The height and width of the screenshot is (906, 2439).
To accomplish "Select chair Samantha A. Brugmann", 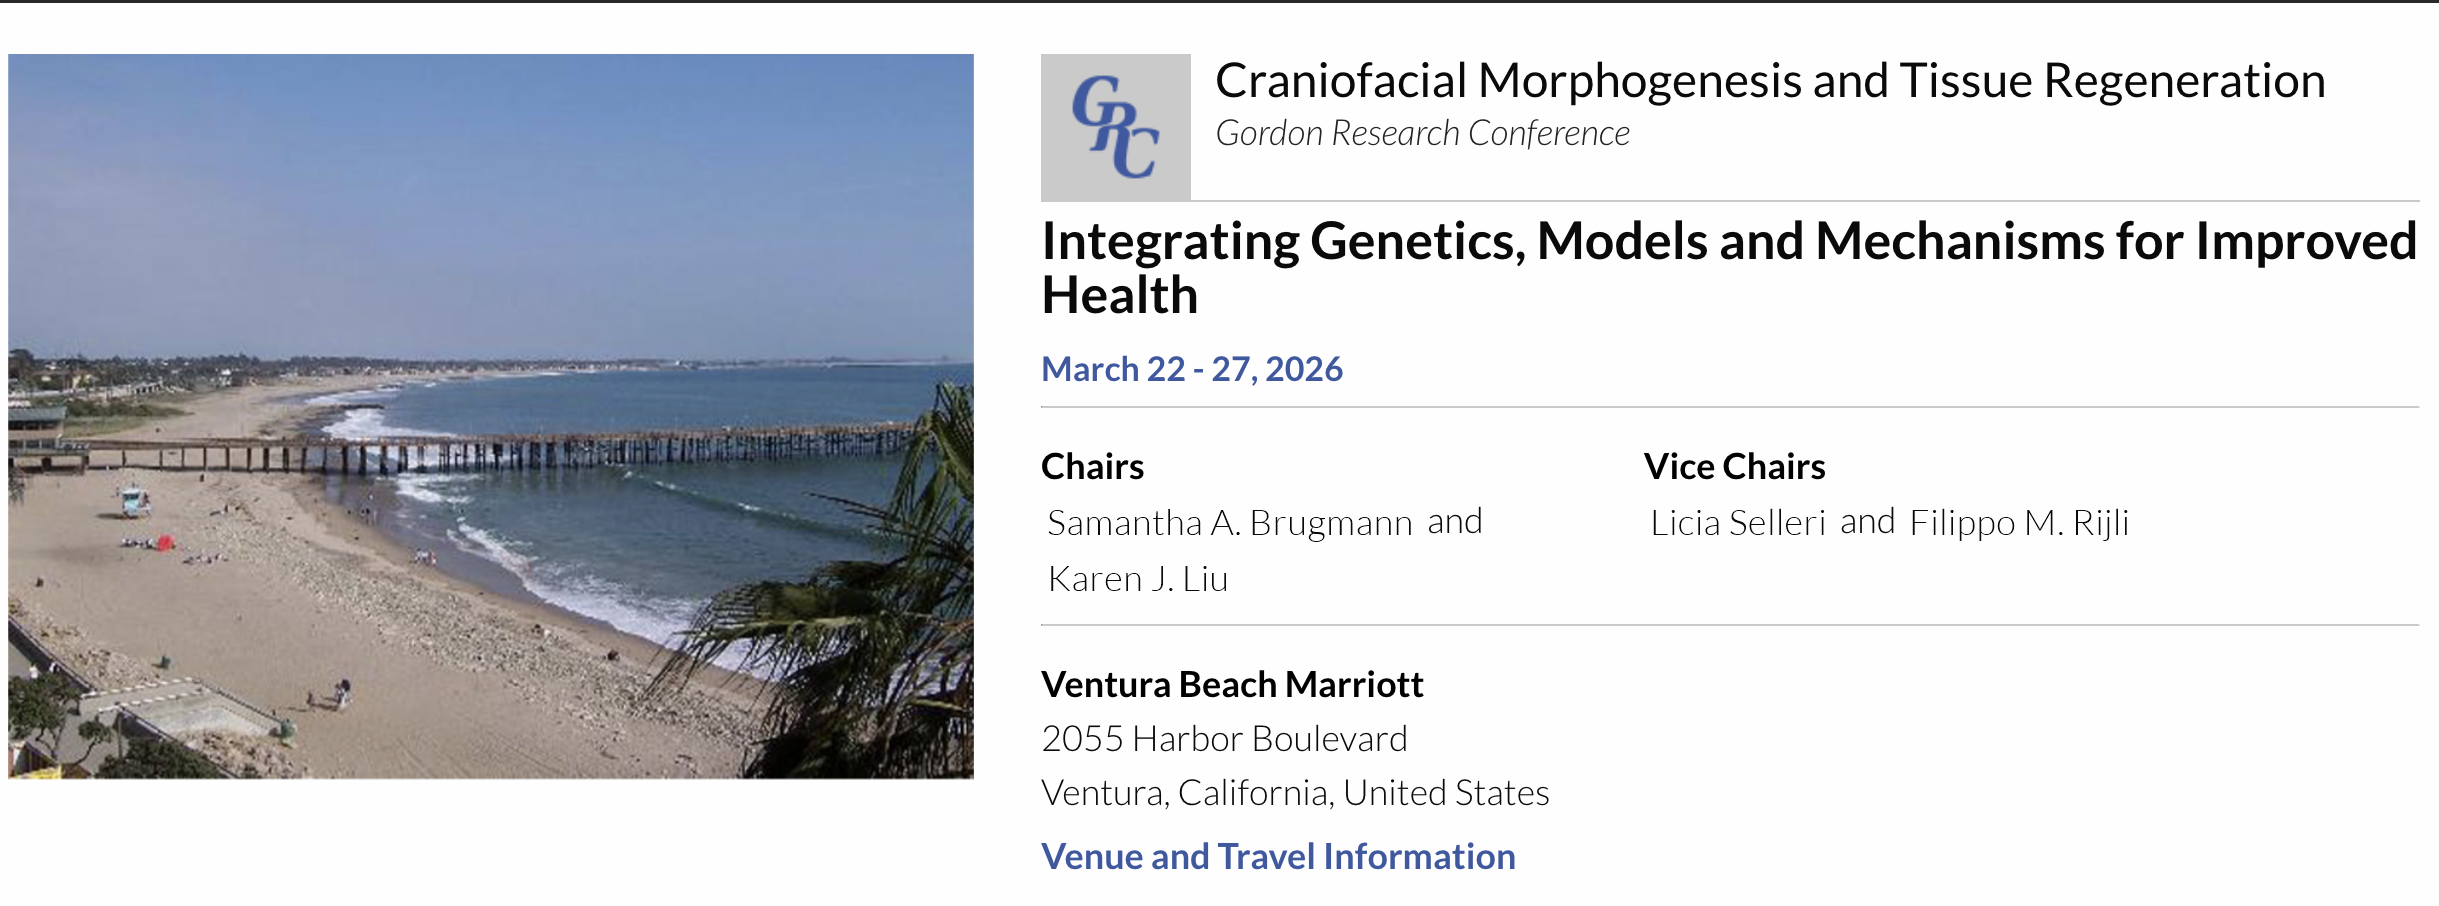I will 1230,523.
